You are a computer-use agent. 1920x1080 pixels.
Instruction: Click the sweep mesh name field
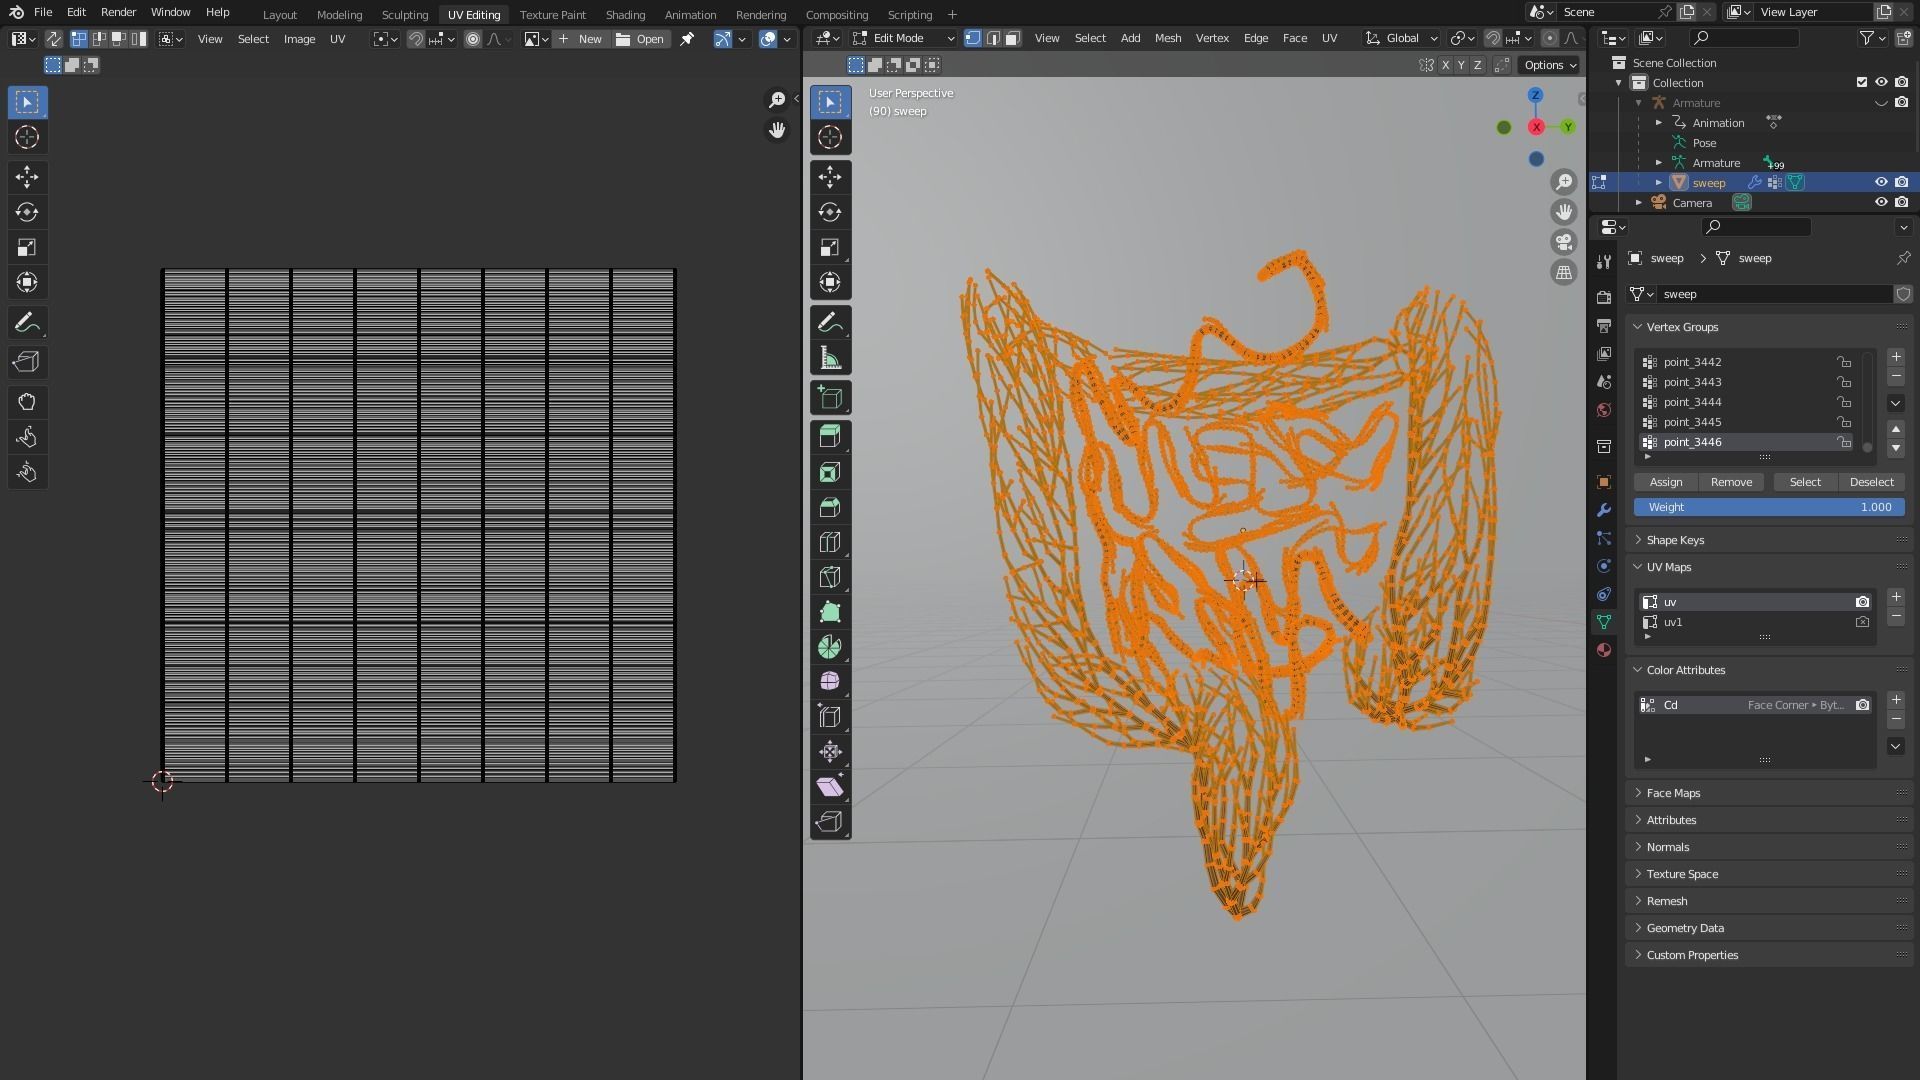click(x=1773, y=294)
